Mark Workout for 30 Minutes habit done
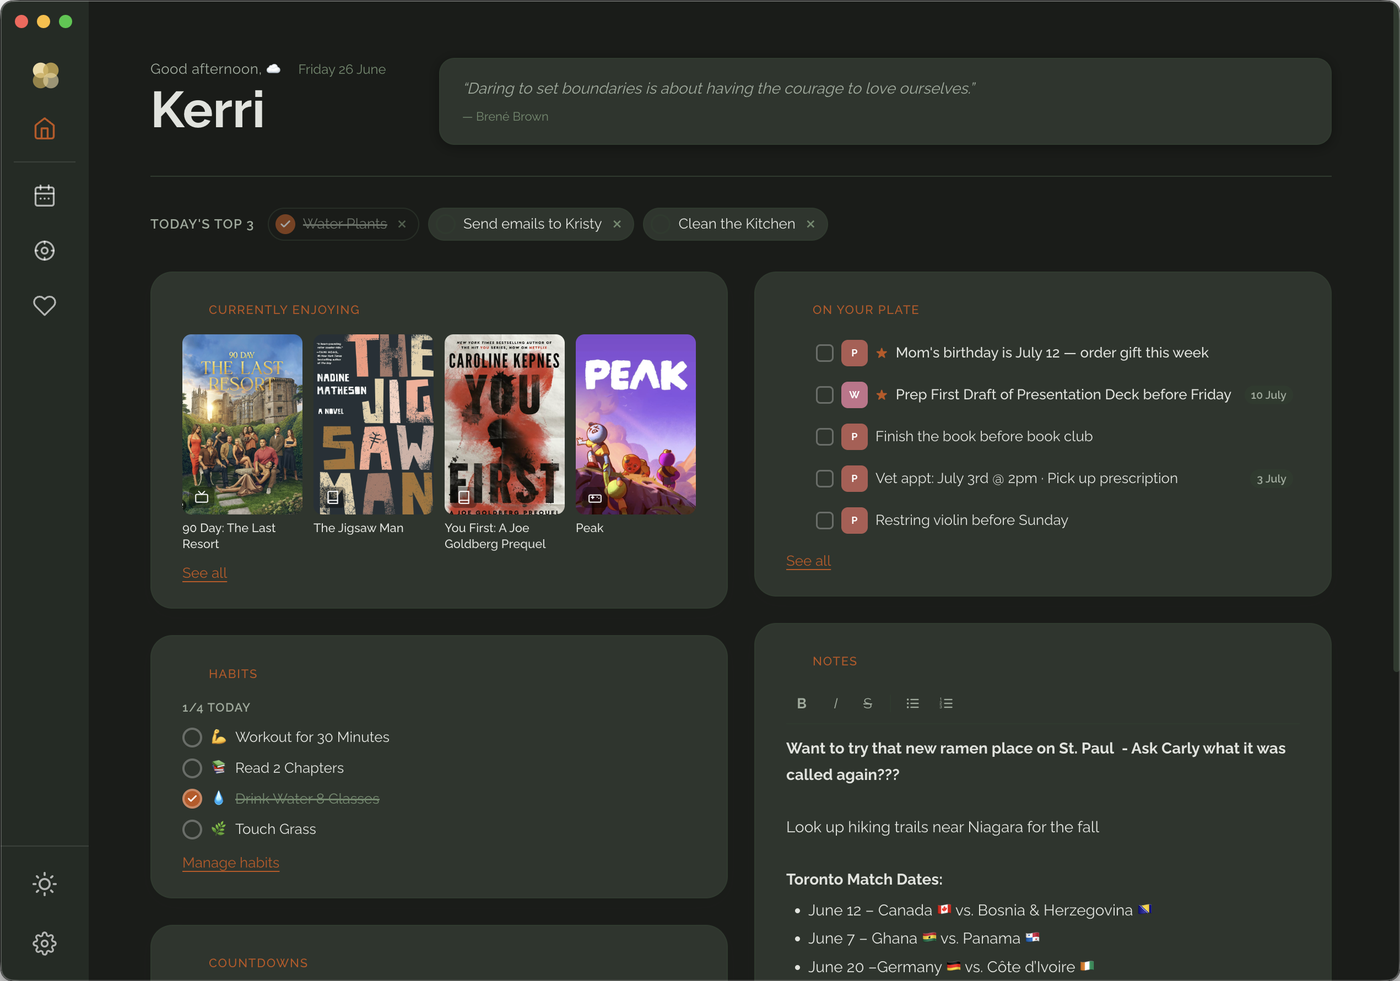Screen dimensions: 1400x981 [x=192, y=738]
